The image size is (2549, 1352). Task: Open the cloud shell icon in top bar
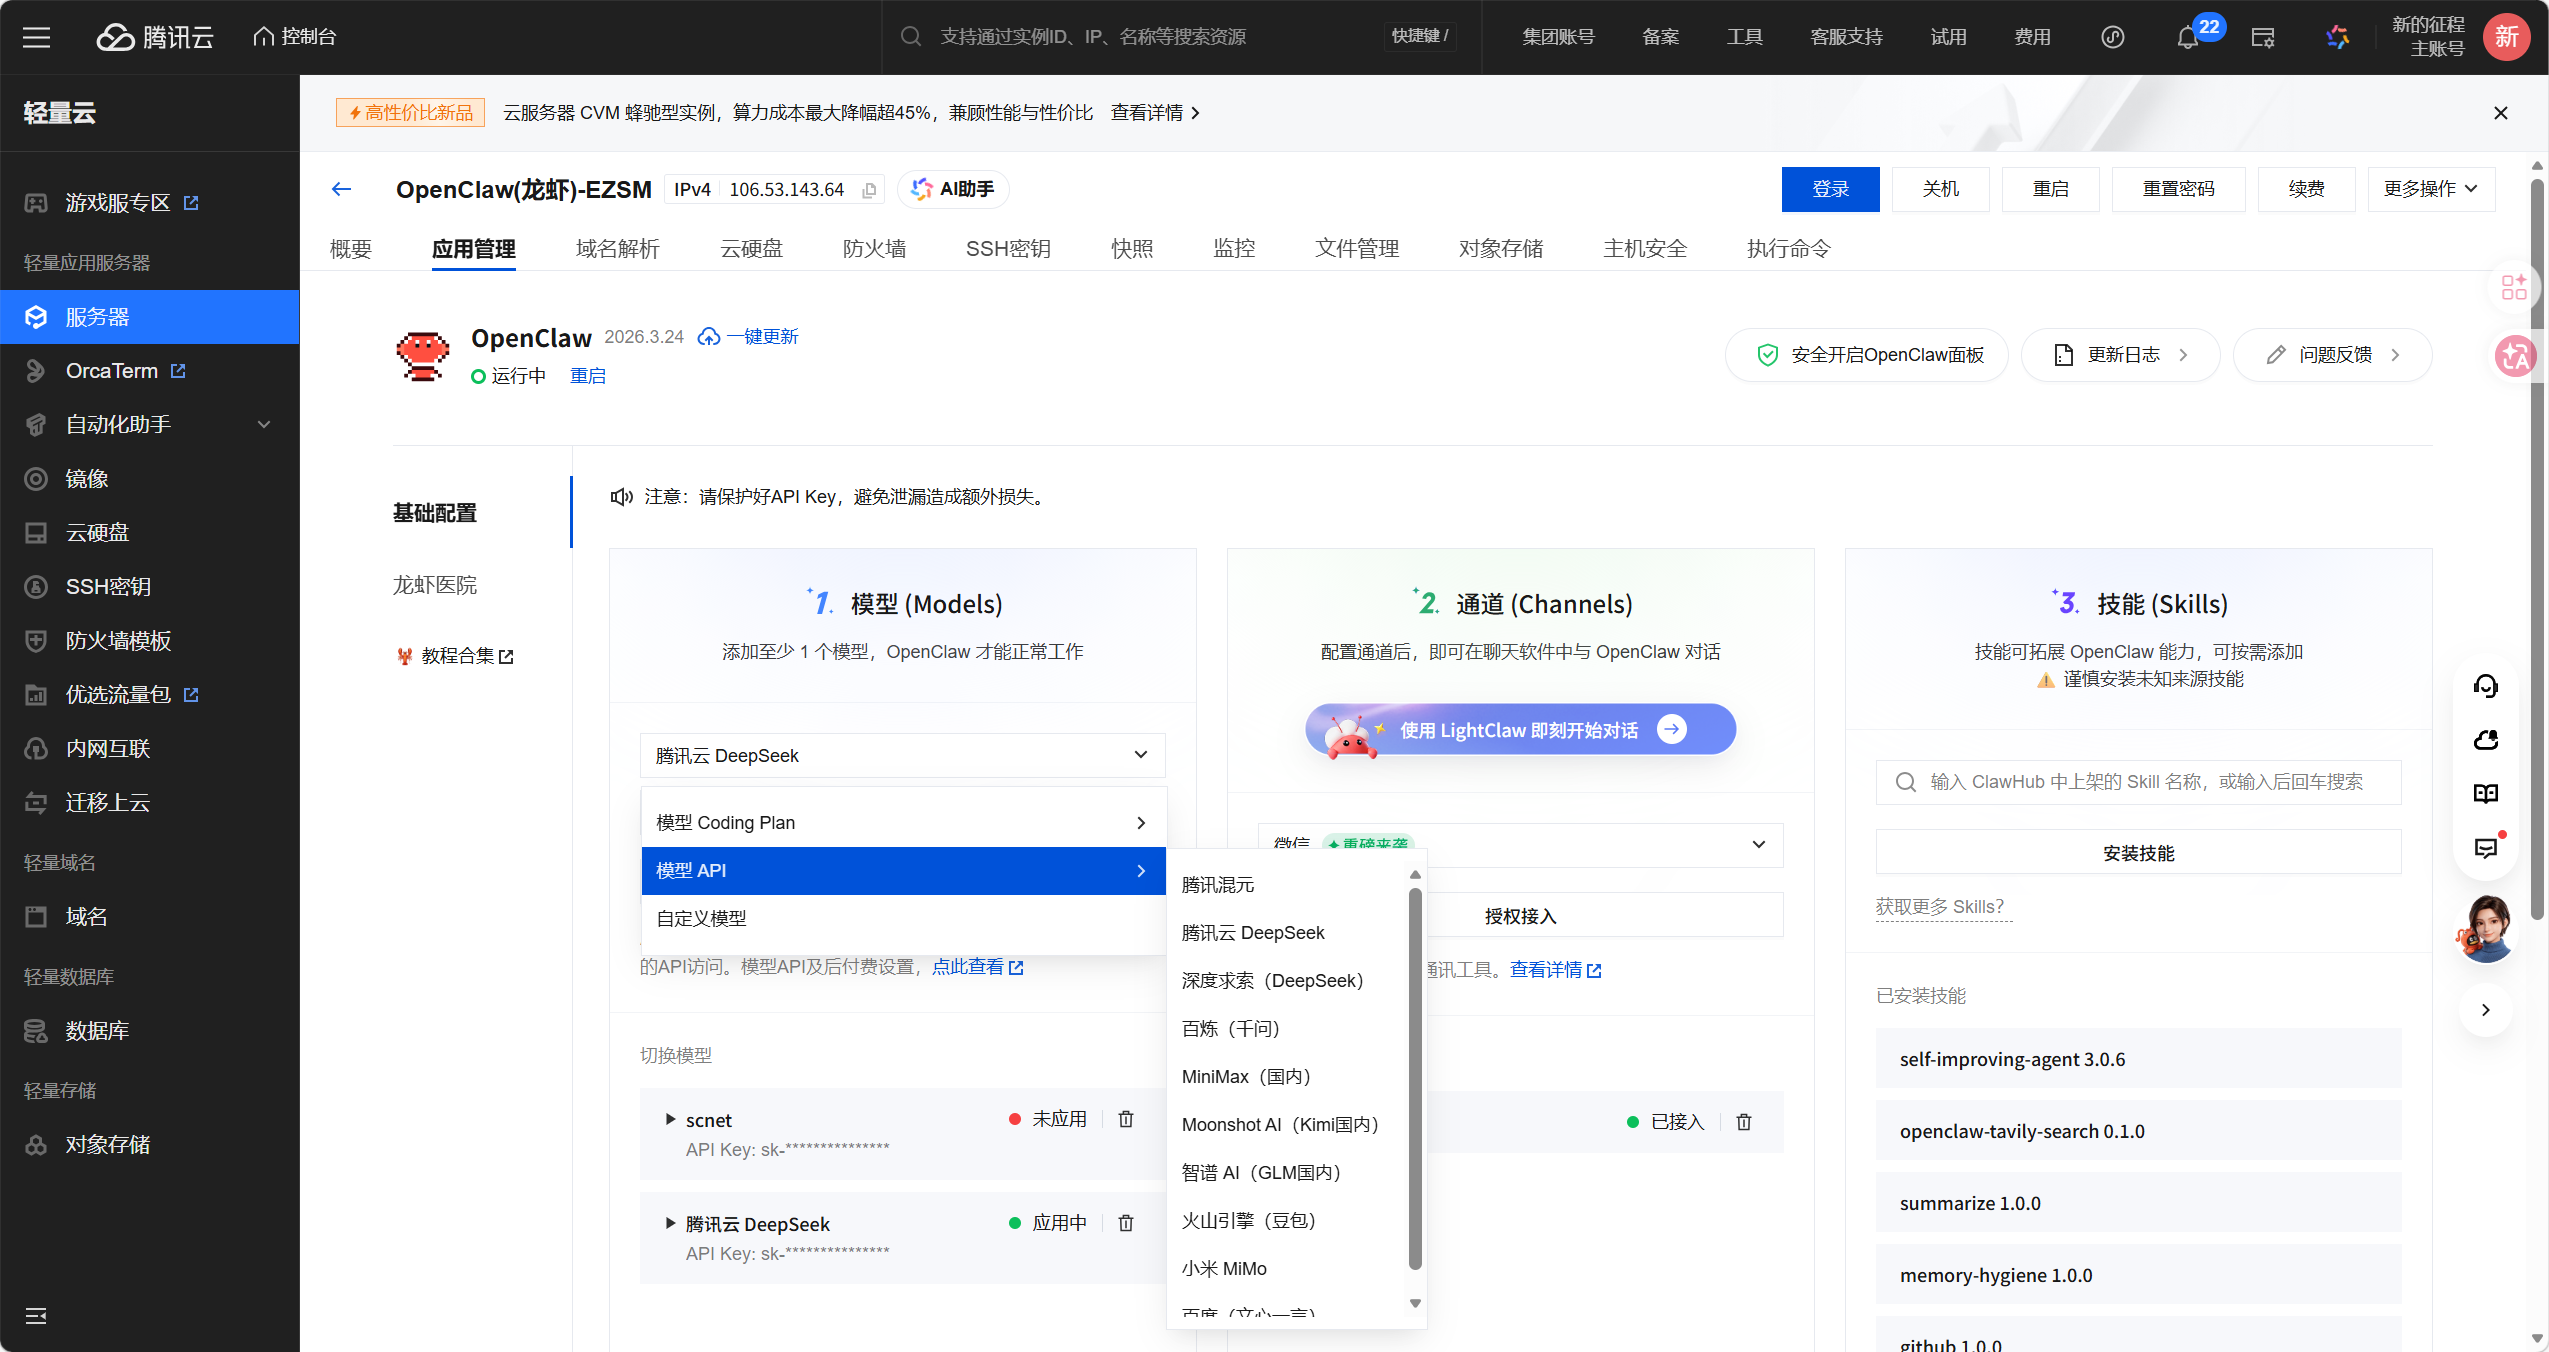point(2262,38)
